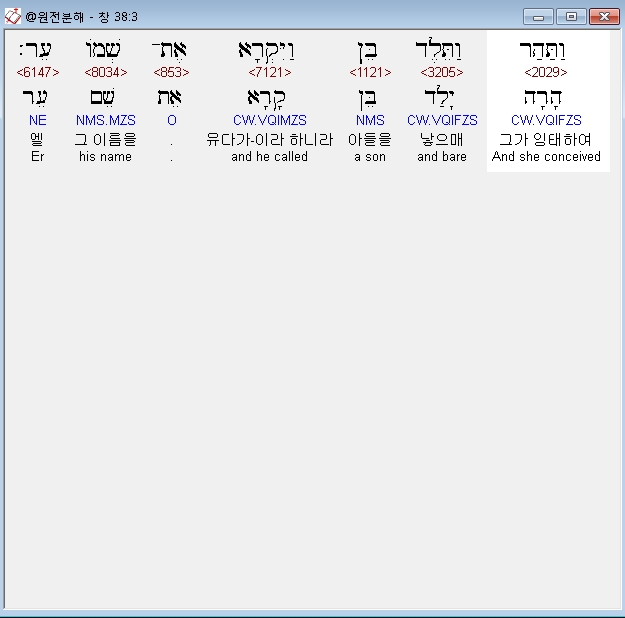Select Korean gloss '유다가-이라 하니라'

coord(269,139)
